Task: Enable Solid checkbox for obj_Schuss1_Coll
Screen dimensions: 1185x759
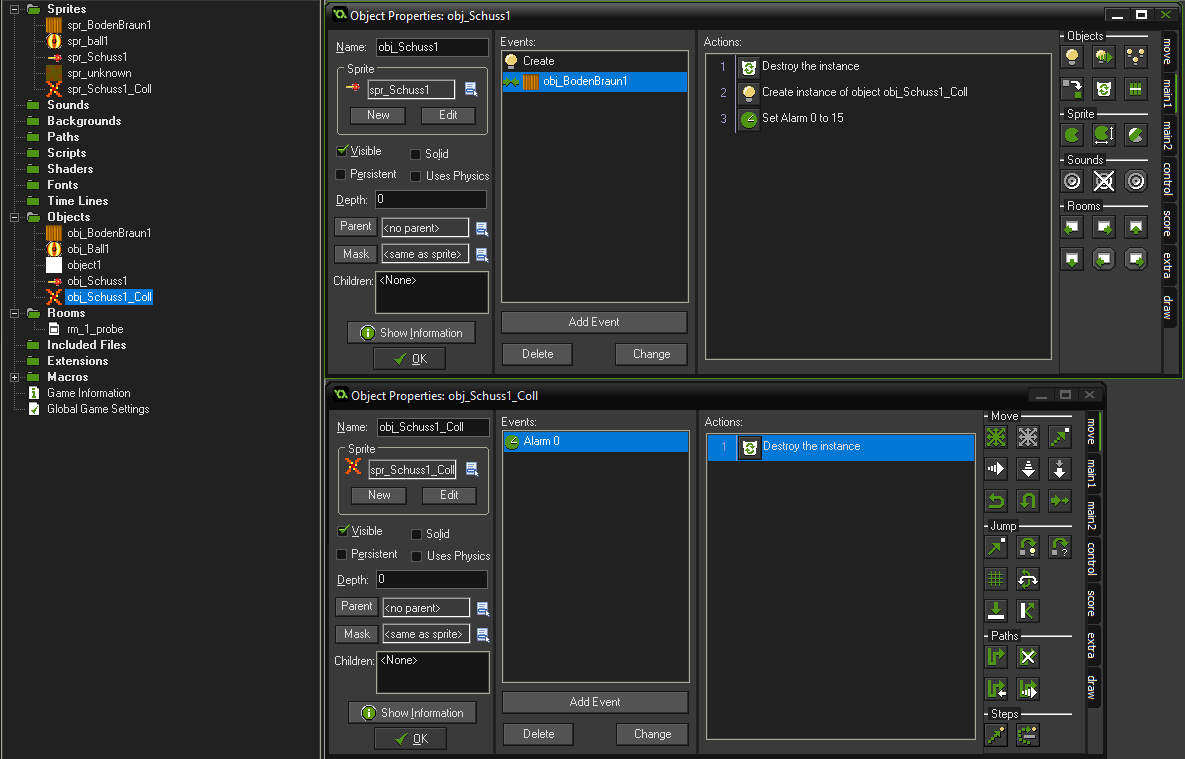Action: click(x=417, y=534)
